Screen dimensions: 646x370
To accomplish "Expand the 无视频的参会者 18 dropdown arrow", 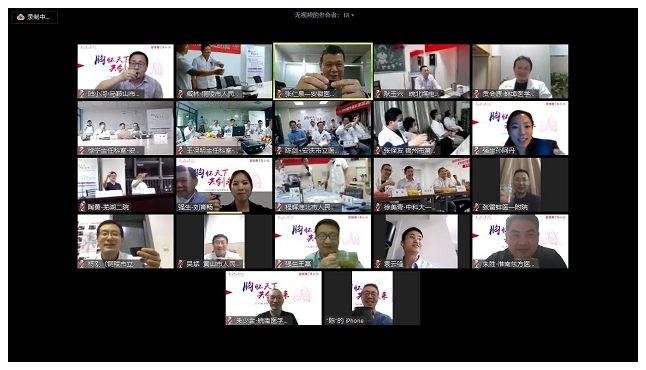I will (x=353, y=15).
